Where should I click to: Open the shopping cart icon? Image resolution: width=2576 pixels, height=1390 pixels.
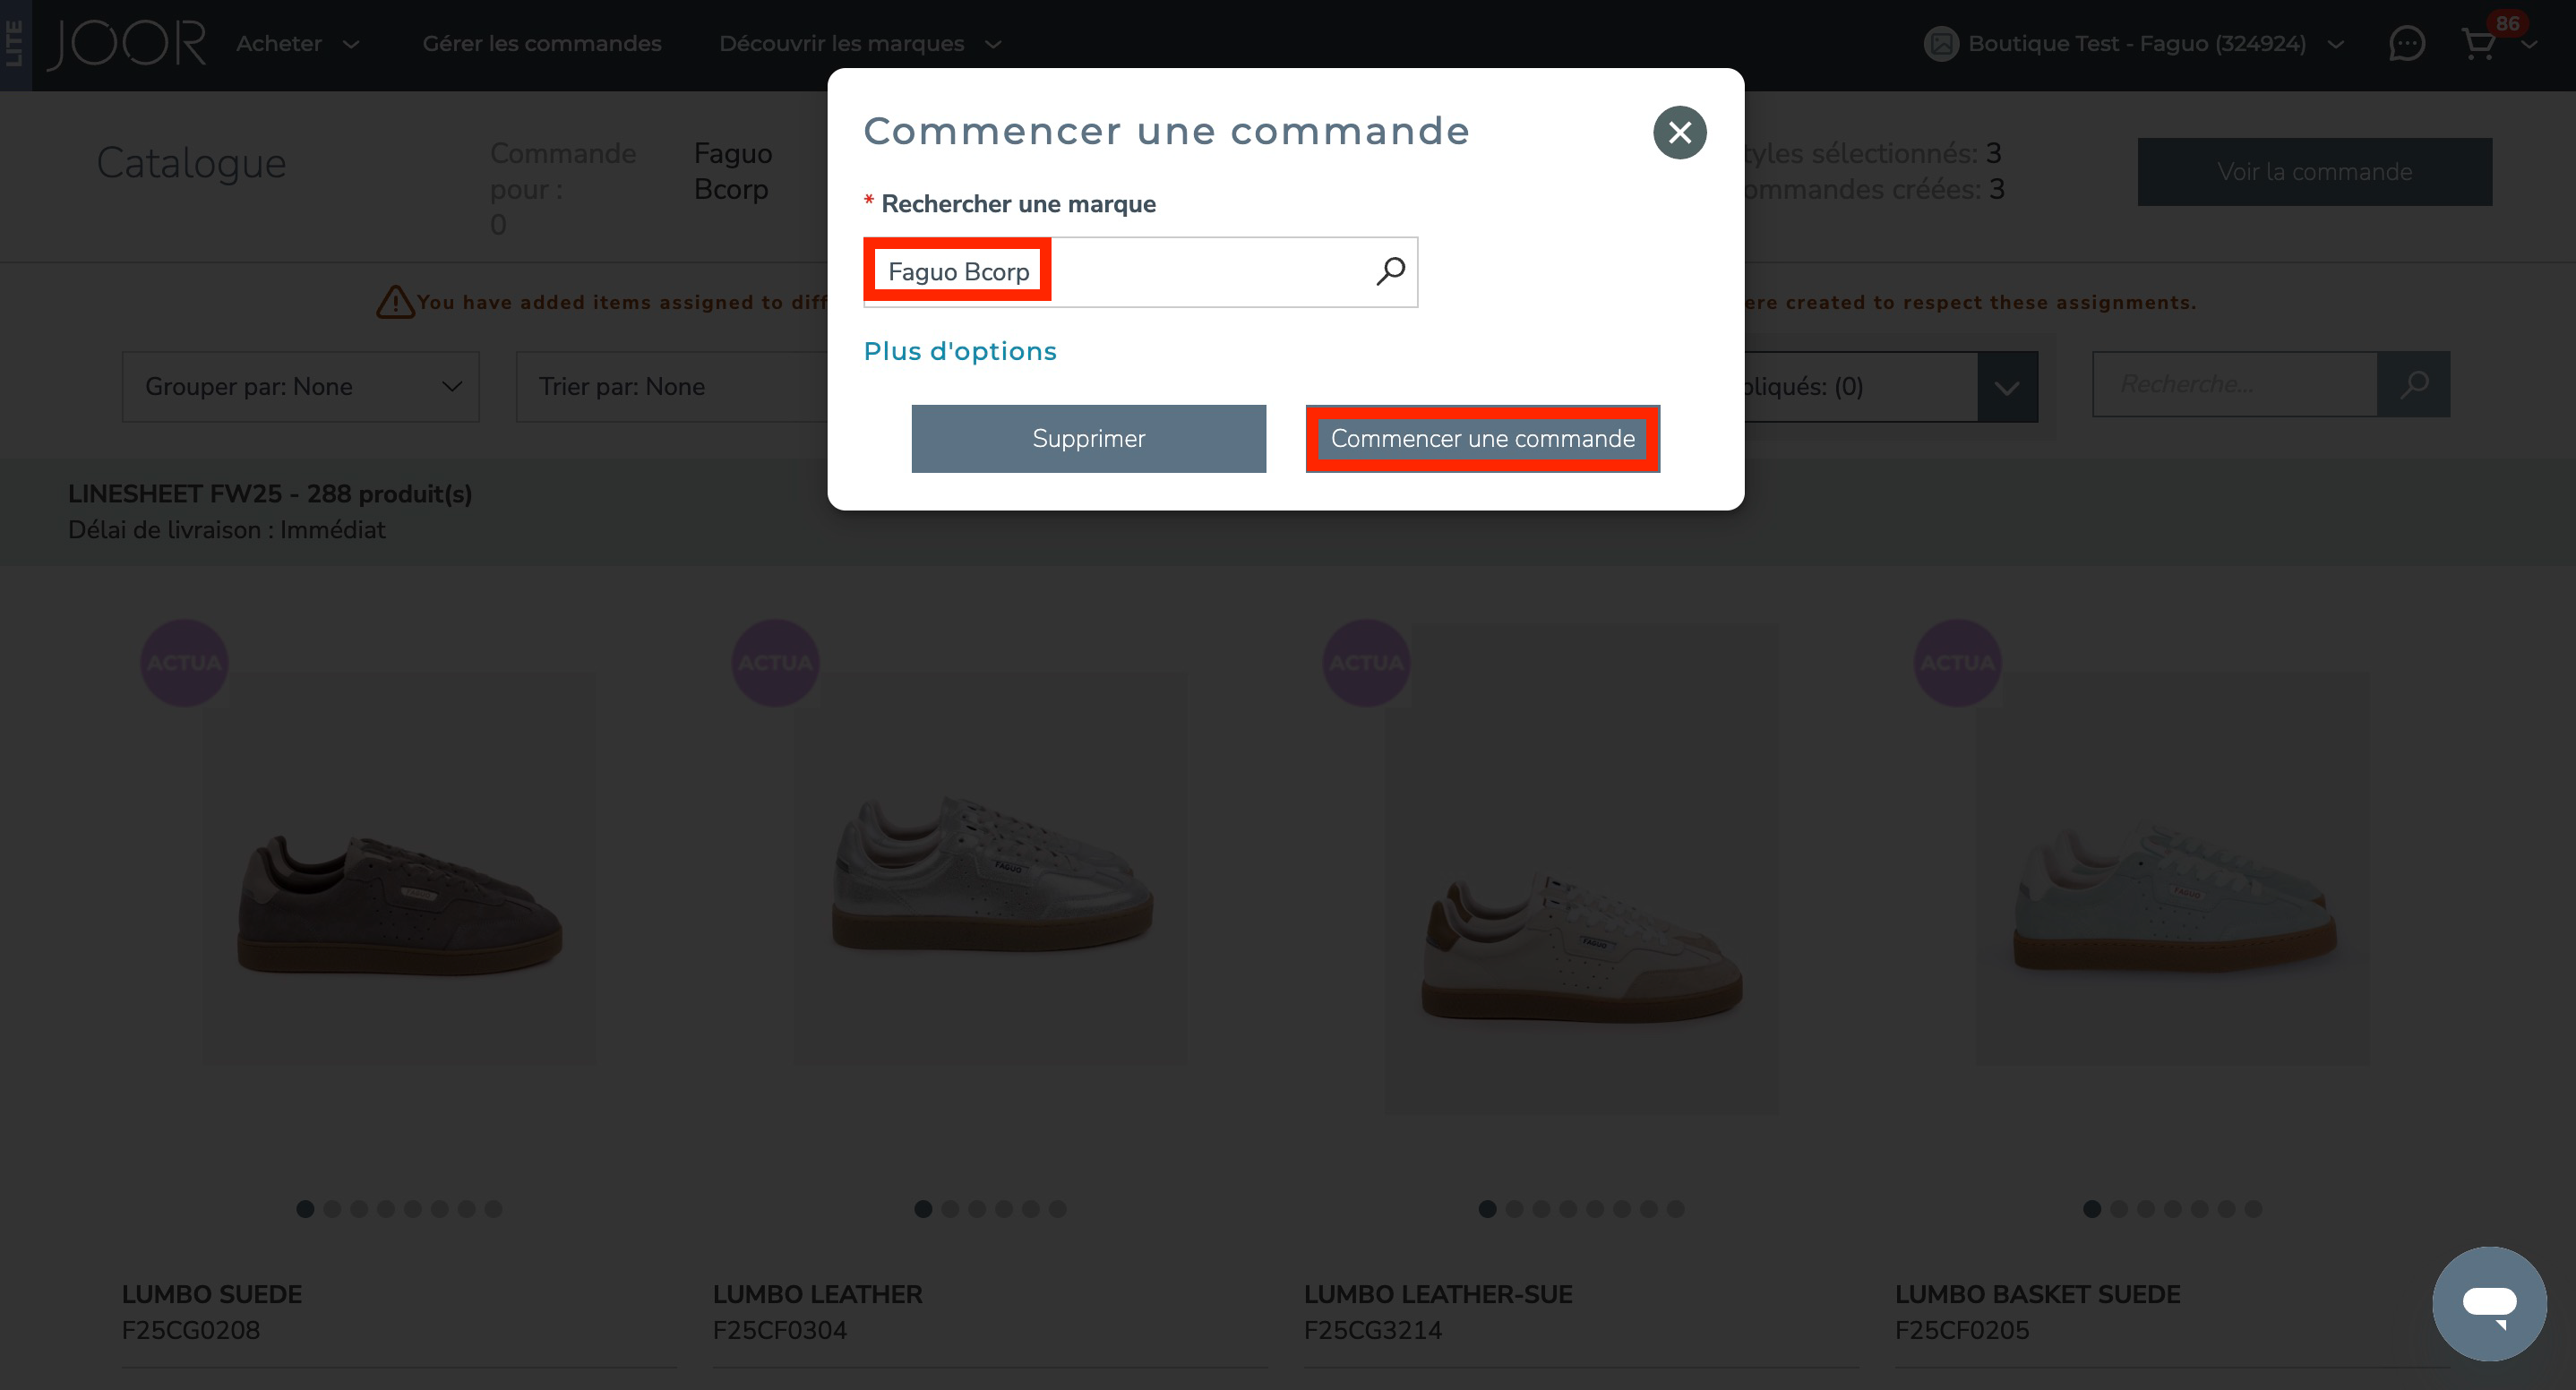pyautogui.click(x=2478, y=44)
